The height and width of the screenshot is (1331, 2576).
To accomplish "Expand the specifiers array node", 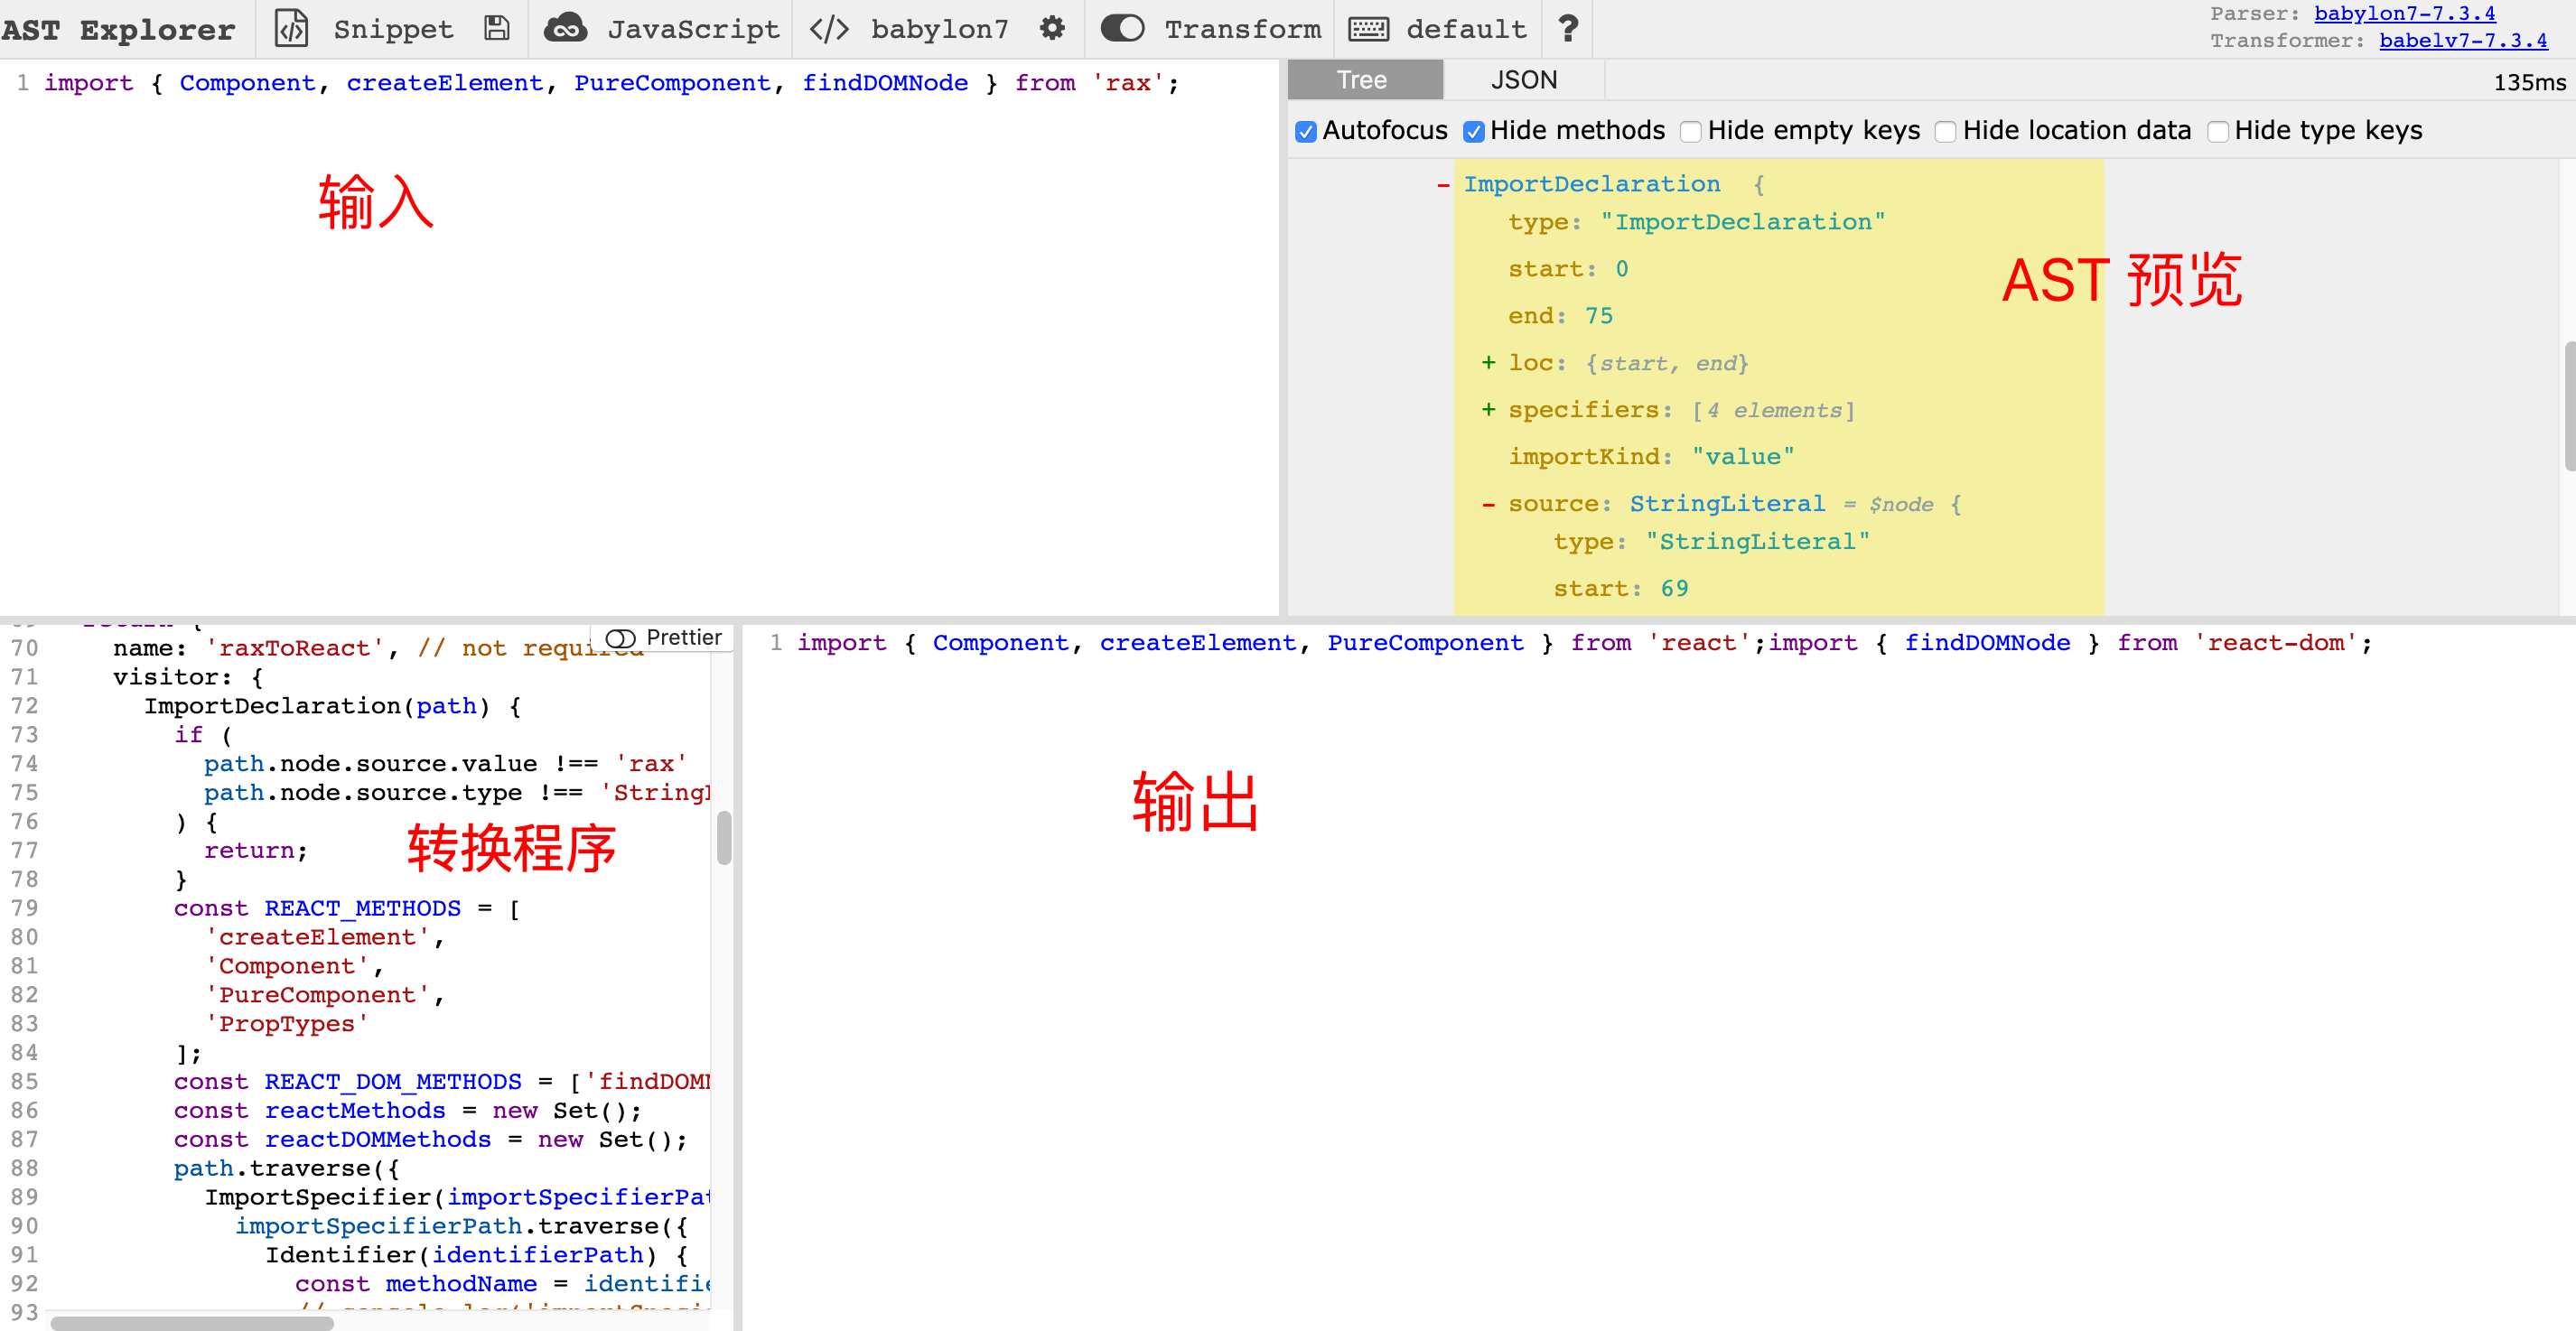I will pos(1488,410).
